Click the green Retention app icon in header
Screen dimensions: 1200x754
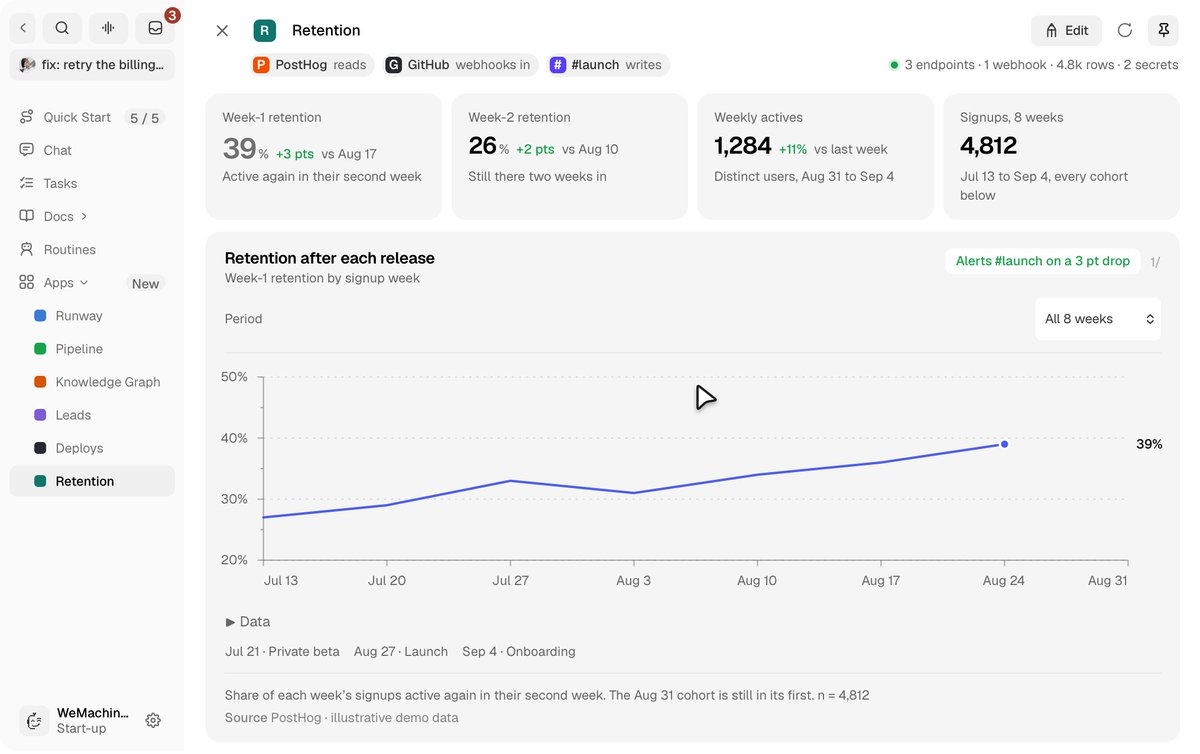(x=264, y=30)
